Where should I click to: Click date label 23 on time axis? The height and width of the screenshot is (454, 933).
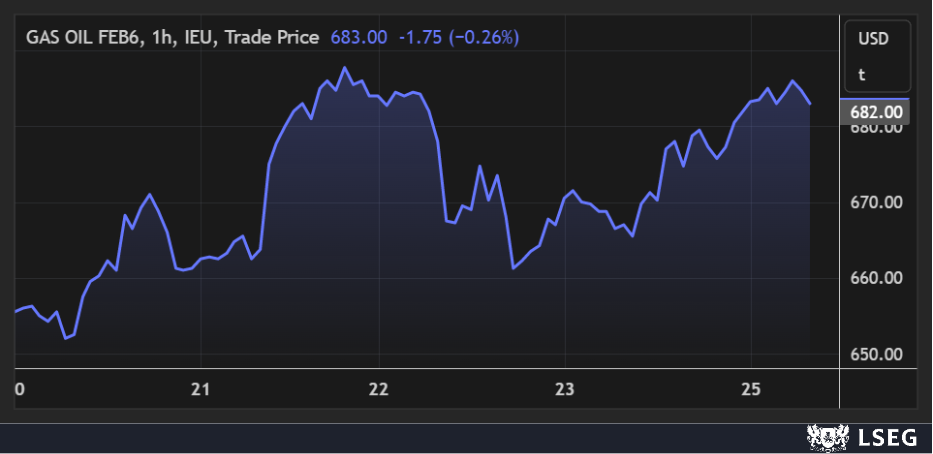[x=565, y=388]
